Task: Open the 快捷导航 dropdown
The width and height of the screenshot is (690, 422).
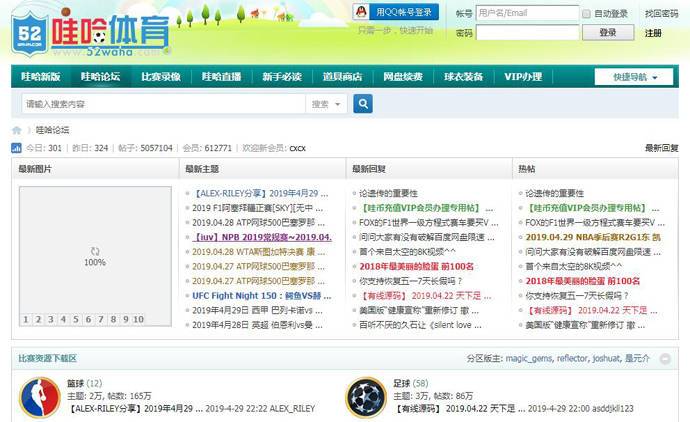Action: pos(633,77)
